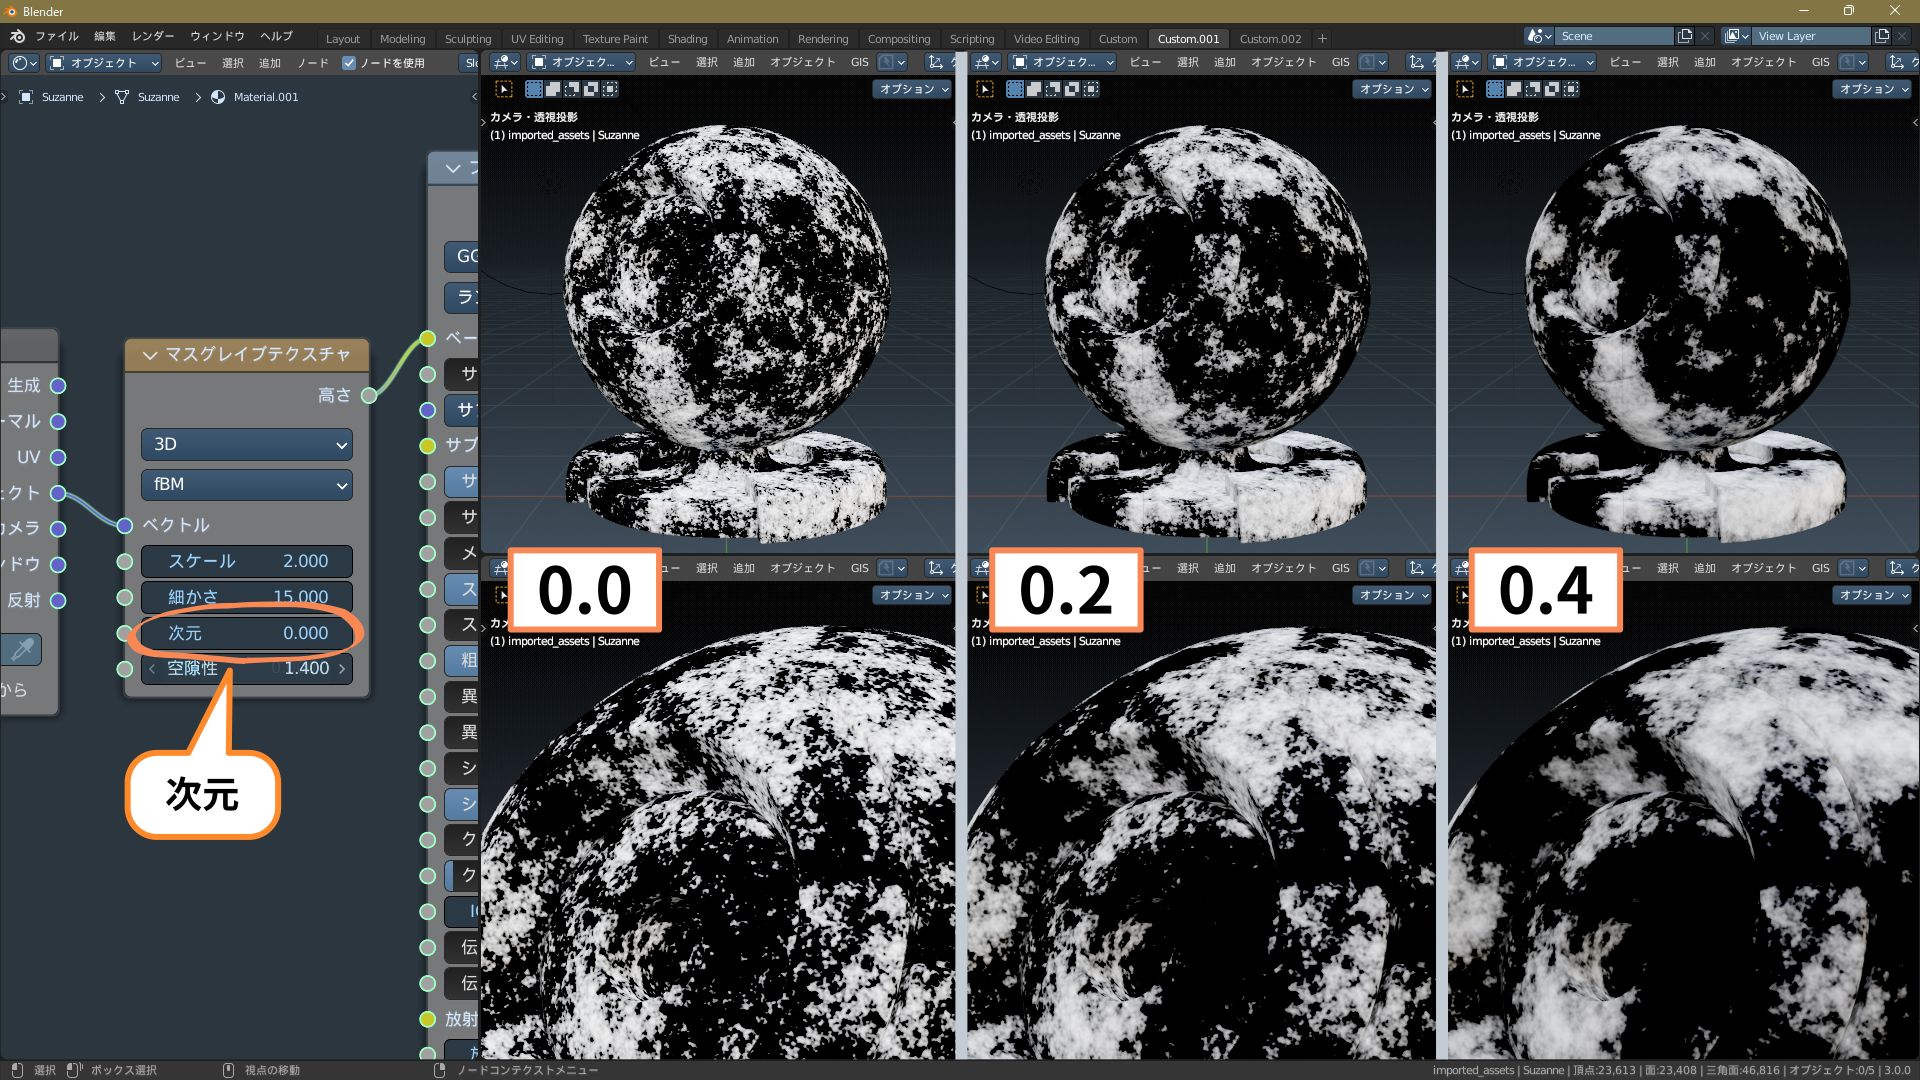Click the UV output socket
1920x1080 pixels.
tap(58, 457)
